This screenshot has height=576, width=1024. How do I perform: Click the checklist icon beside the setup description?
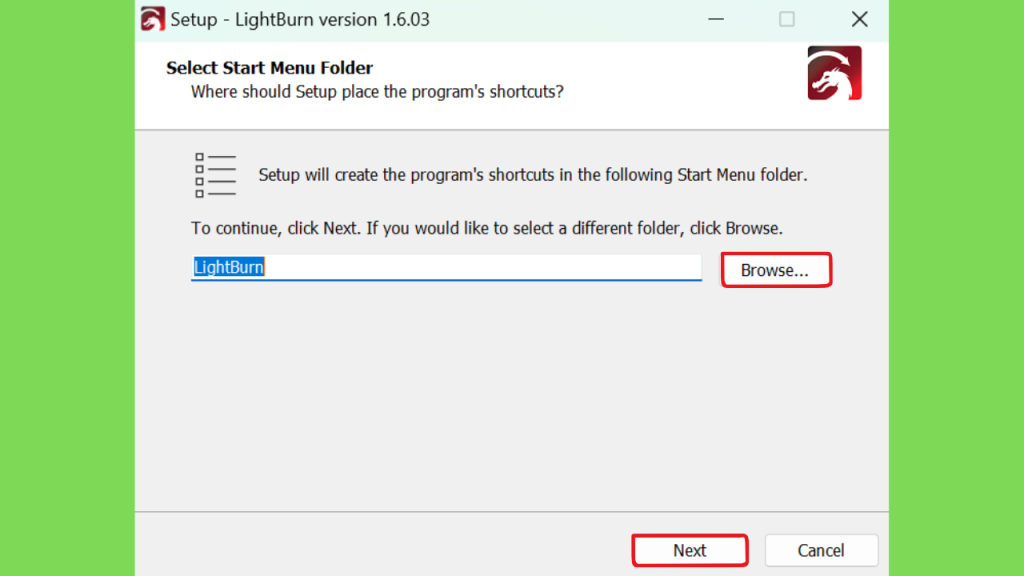[x=215, y=175]
